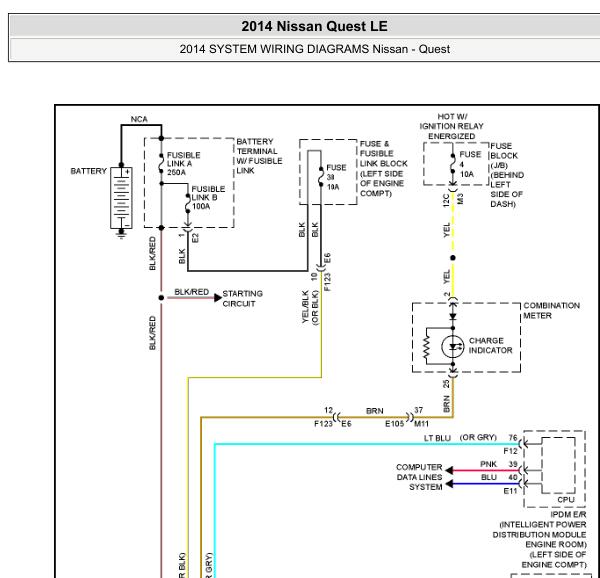Click the 'M11' connector label

tap(422, 424)
